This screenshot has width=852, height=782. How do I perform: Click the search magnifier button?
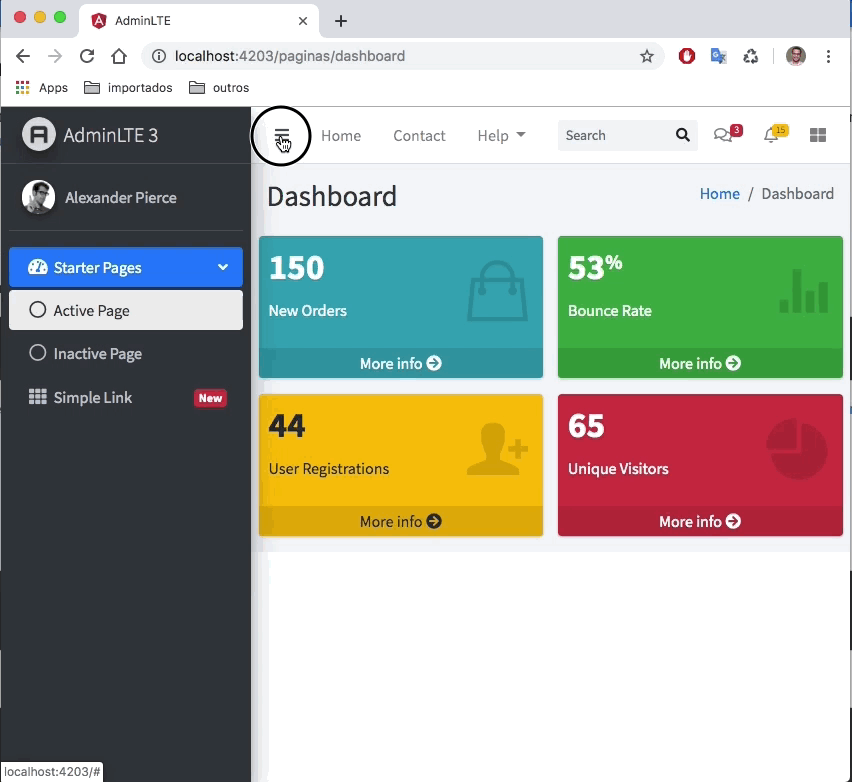[x=682, y=135]
